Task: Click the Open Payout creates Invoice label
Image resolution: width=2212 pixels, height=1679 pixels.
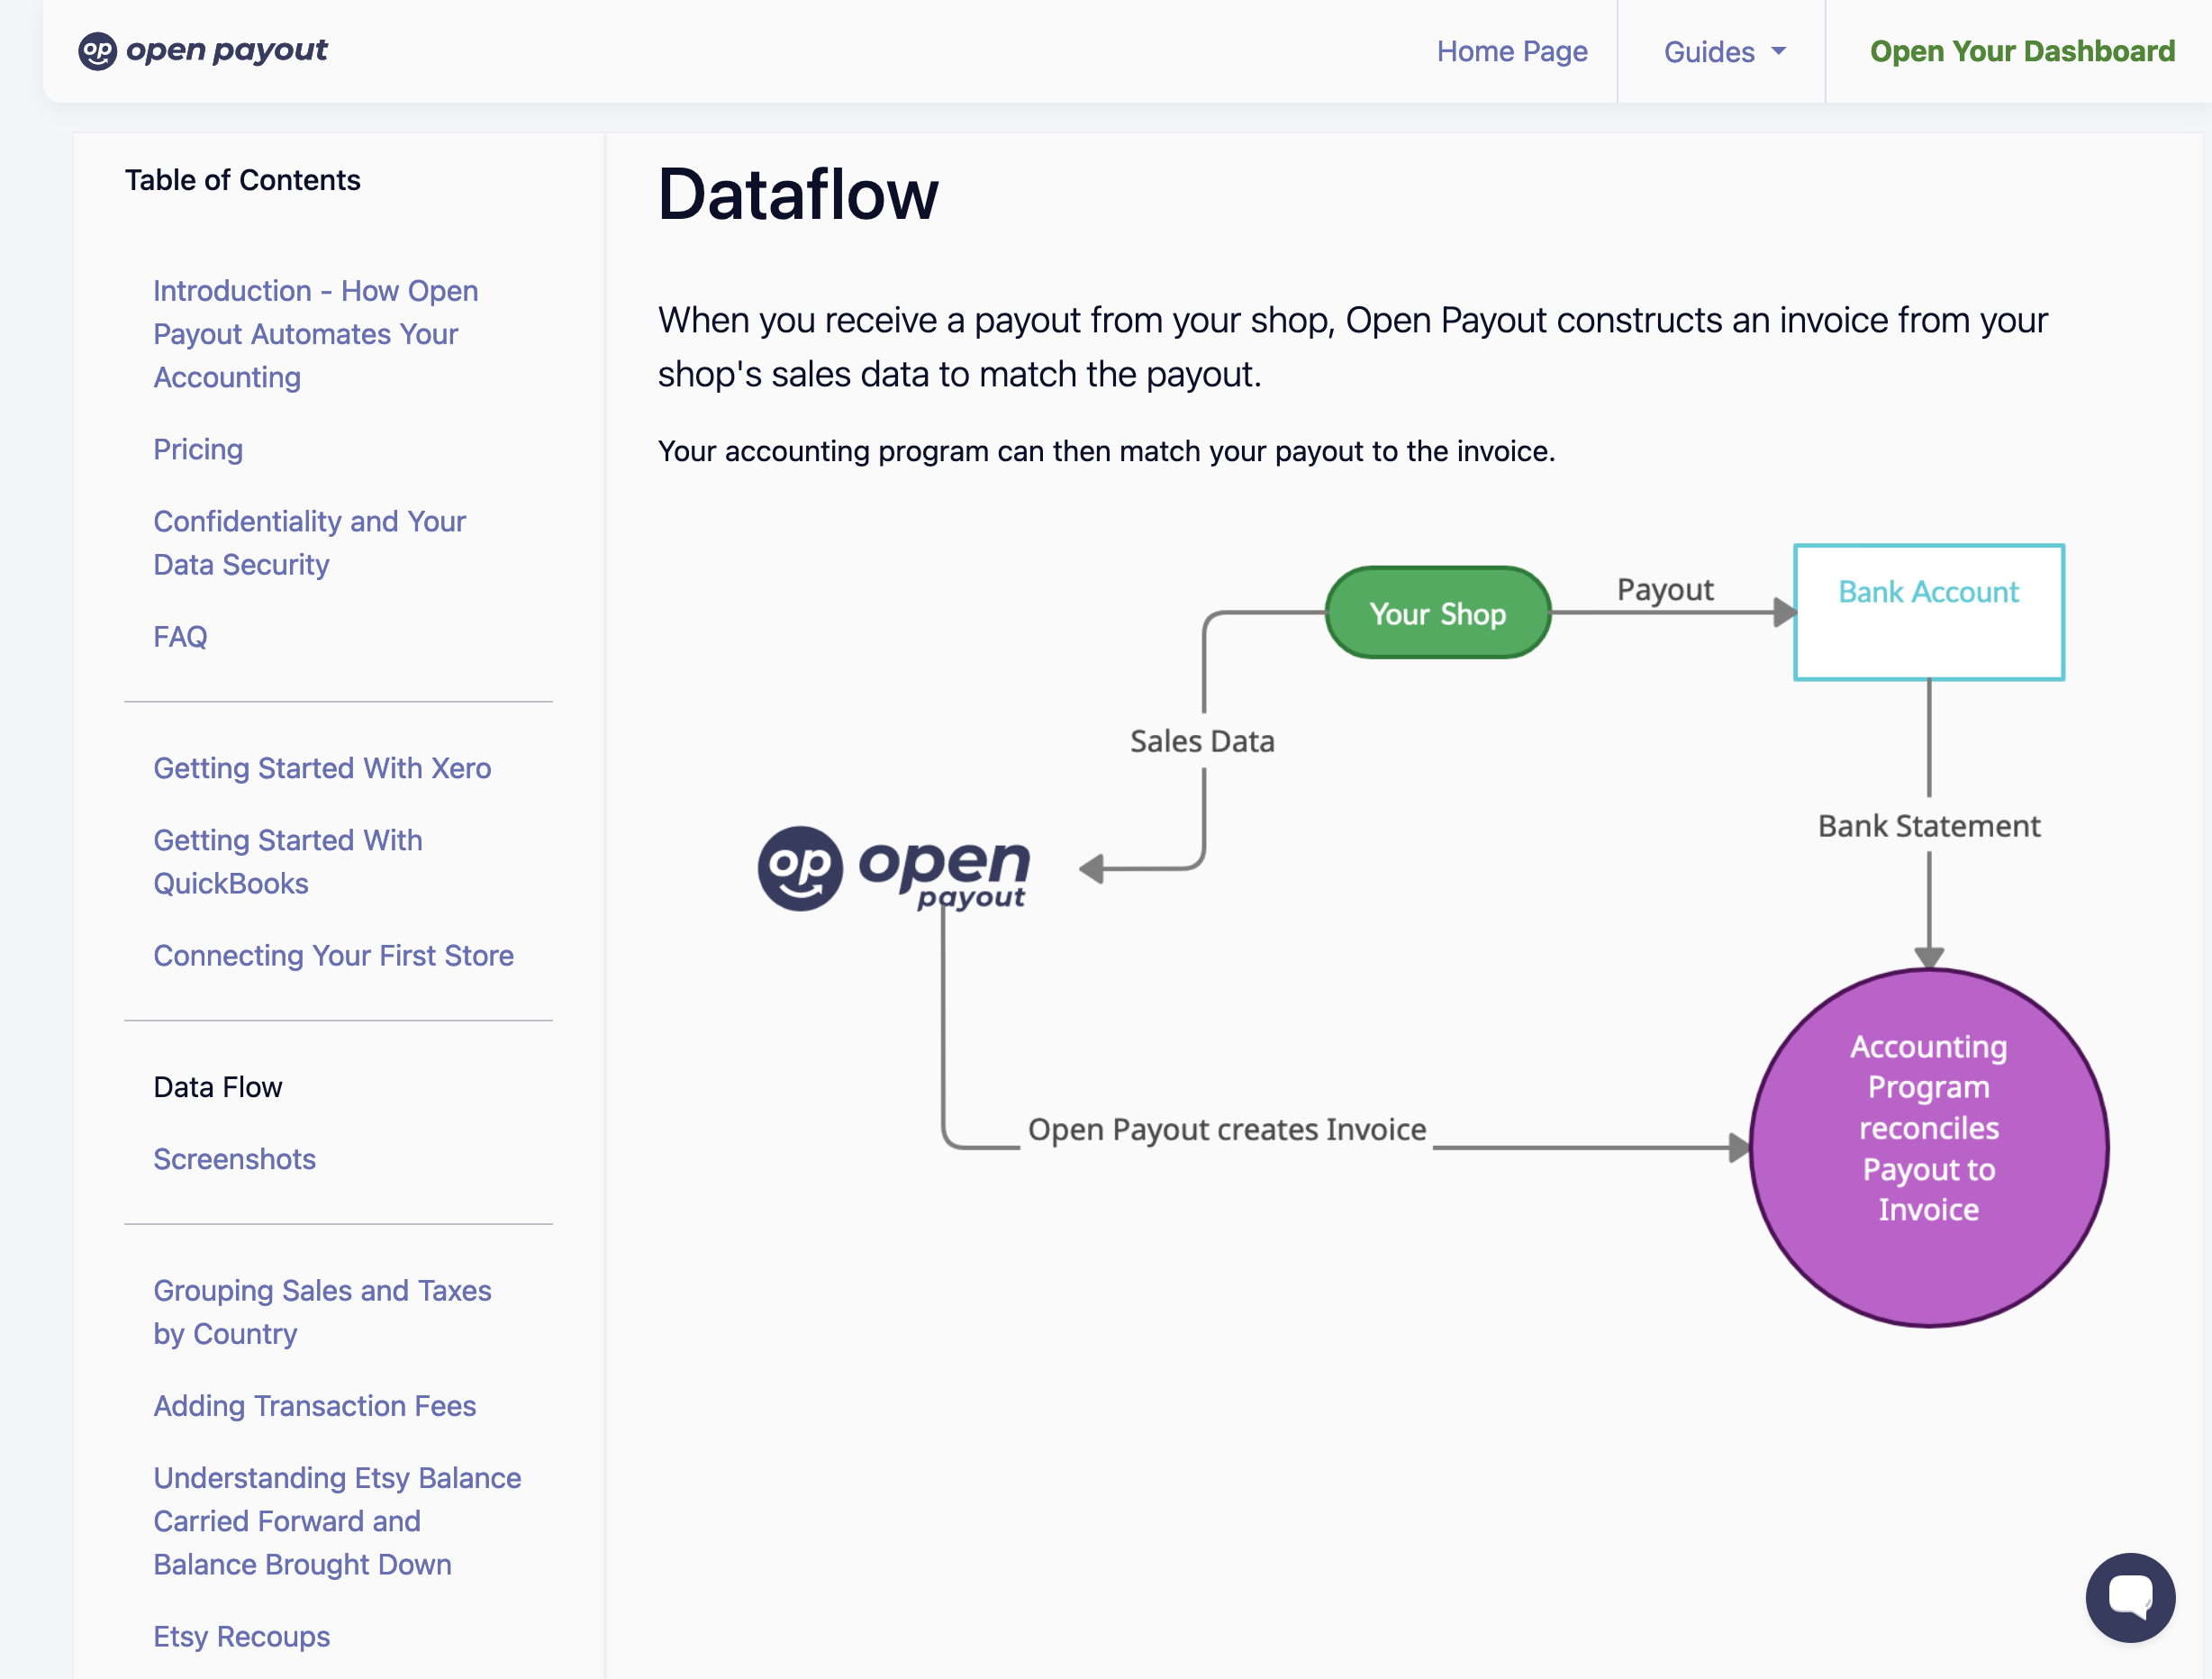Action: [1227, 1129]
